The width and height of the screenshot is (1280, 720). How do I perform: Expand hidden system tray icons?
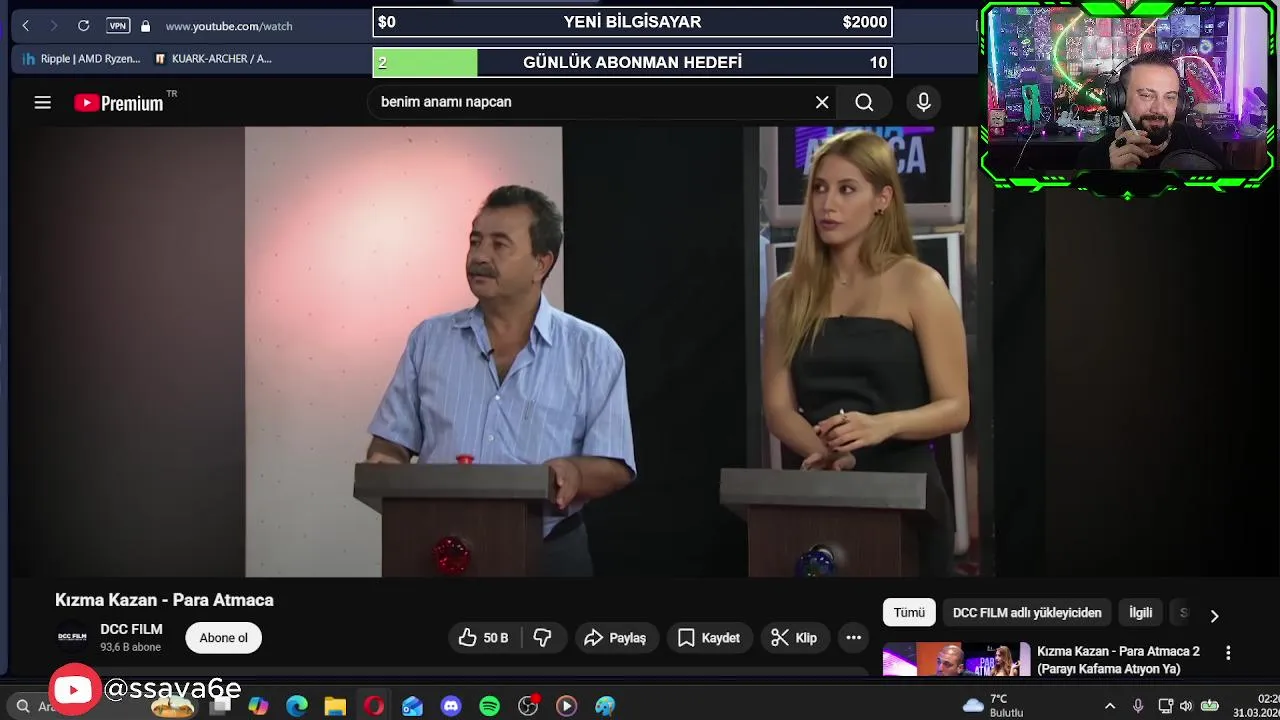(x=1110, y=706)
